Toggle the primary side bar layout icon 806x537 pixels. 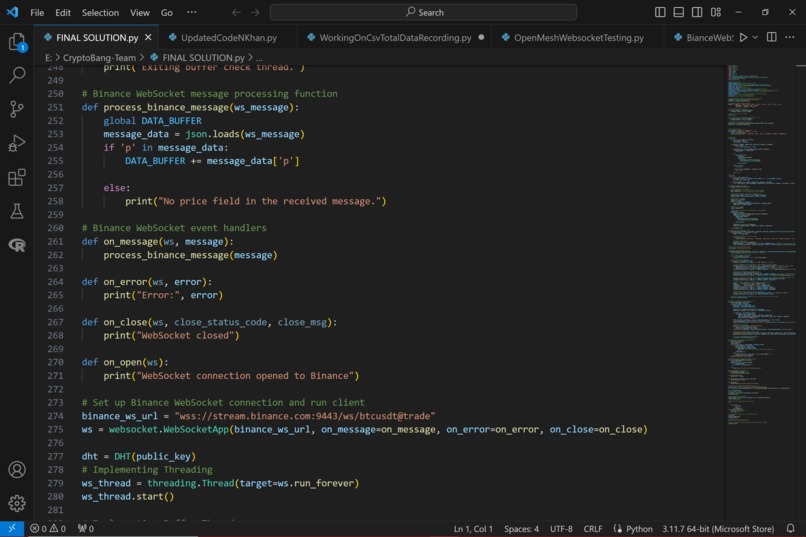point(660,12)
